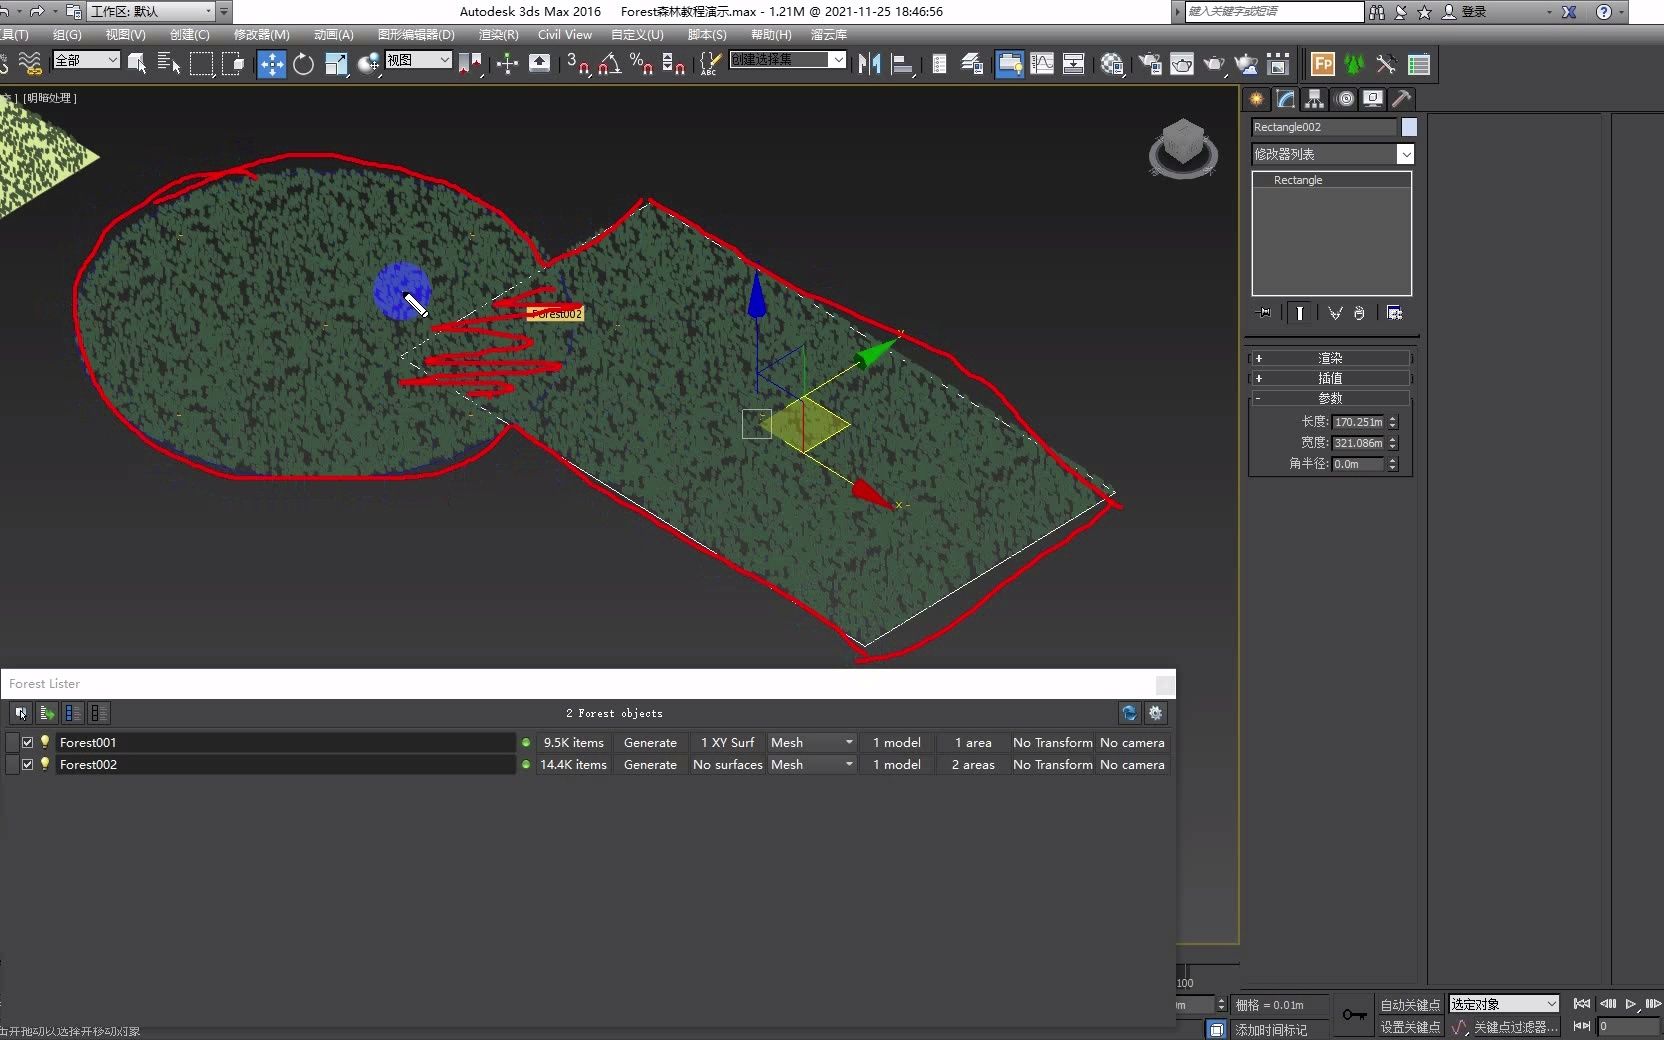Activate the Rotate tool
1664x1040 pixels.
click(303, 65)
